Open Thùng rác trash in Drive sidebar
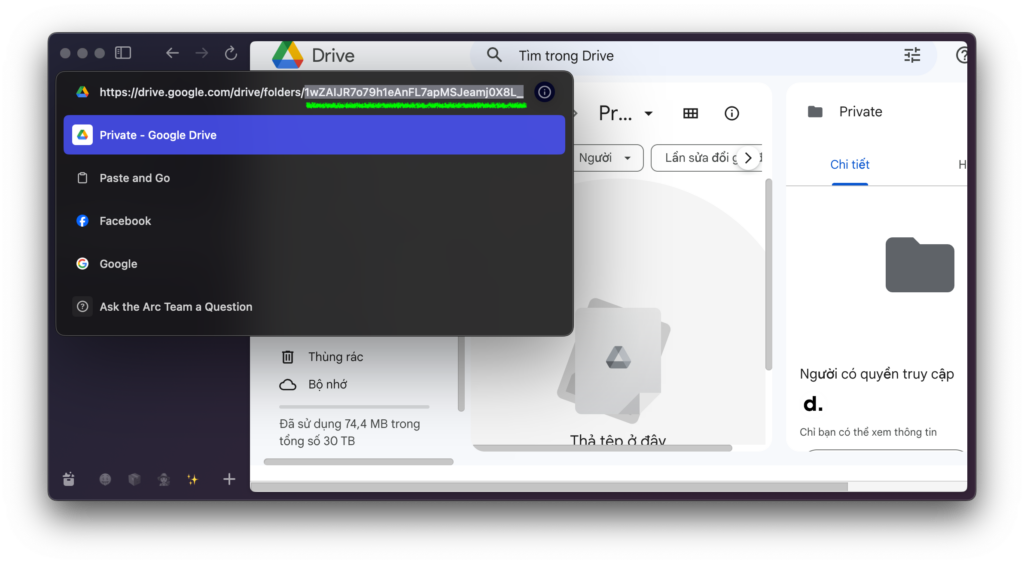 tap(334, 357)
